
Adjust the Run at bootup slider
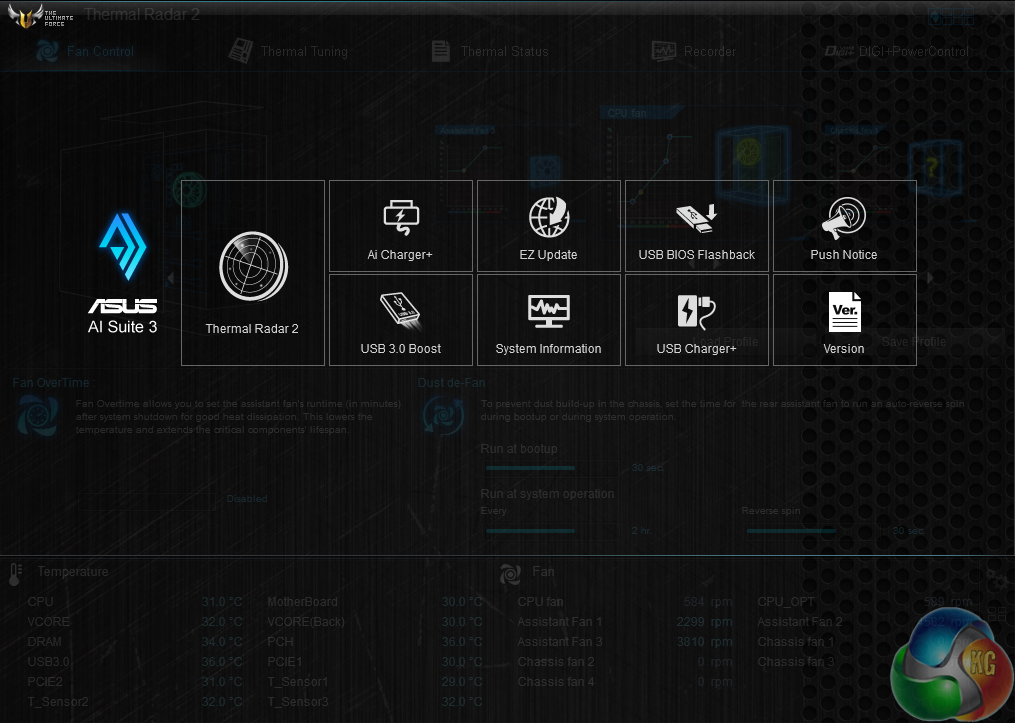coord(553,467)
